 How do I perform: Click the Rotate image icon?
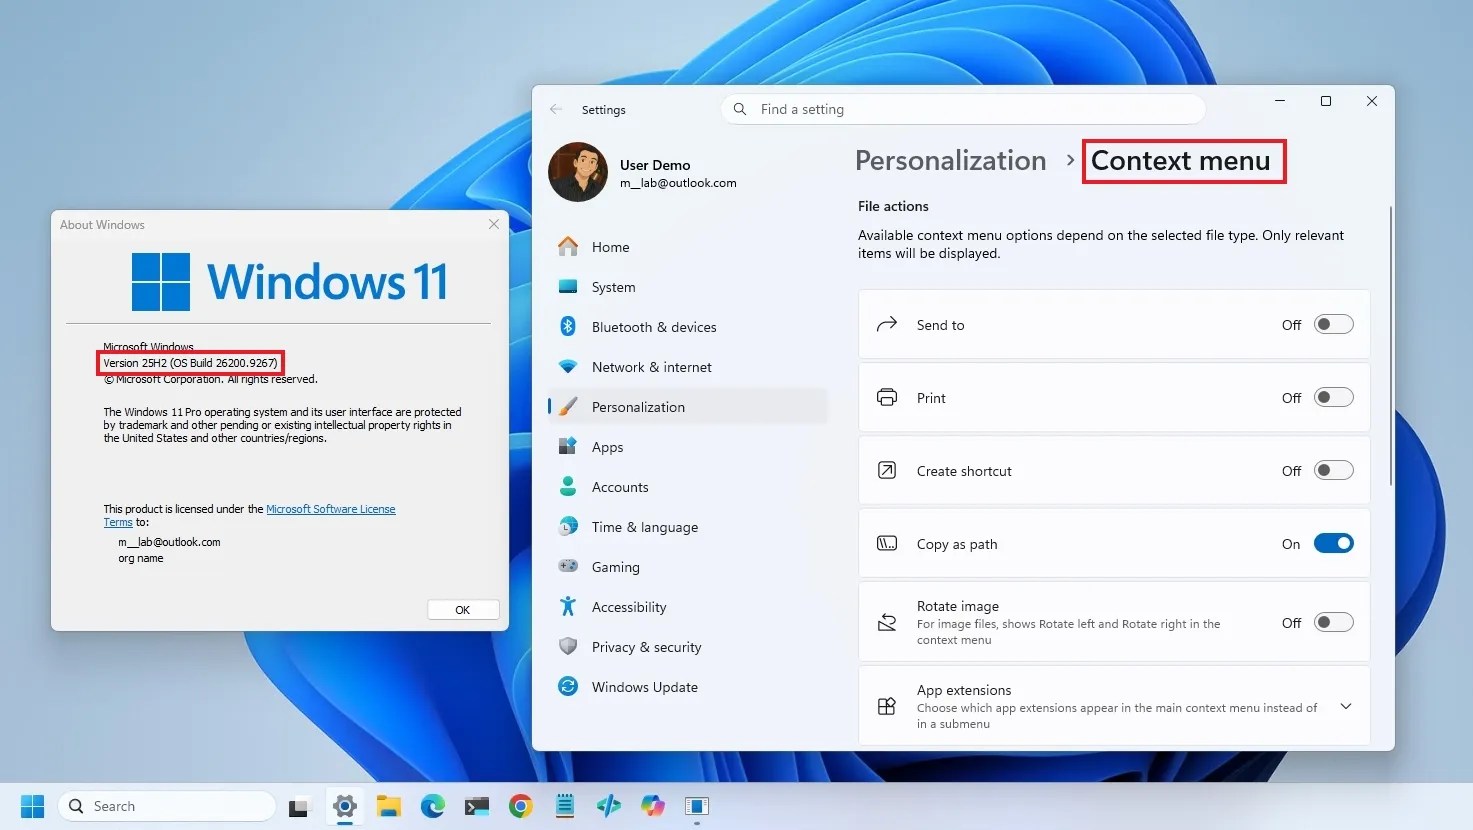[x=887, y=622]
